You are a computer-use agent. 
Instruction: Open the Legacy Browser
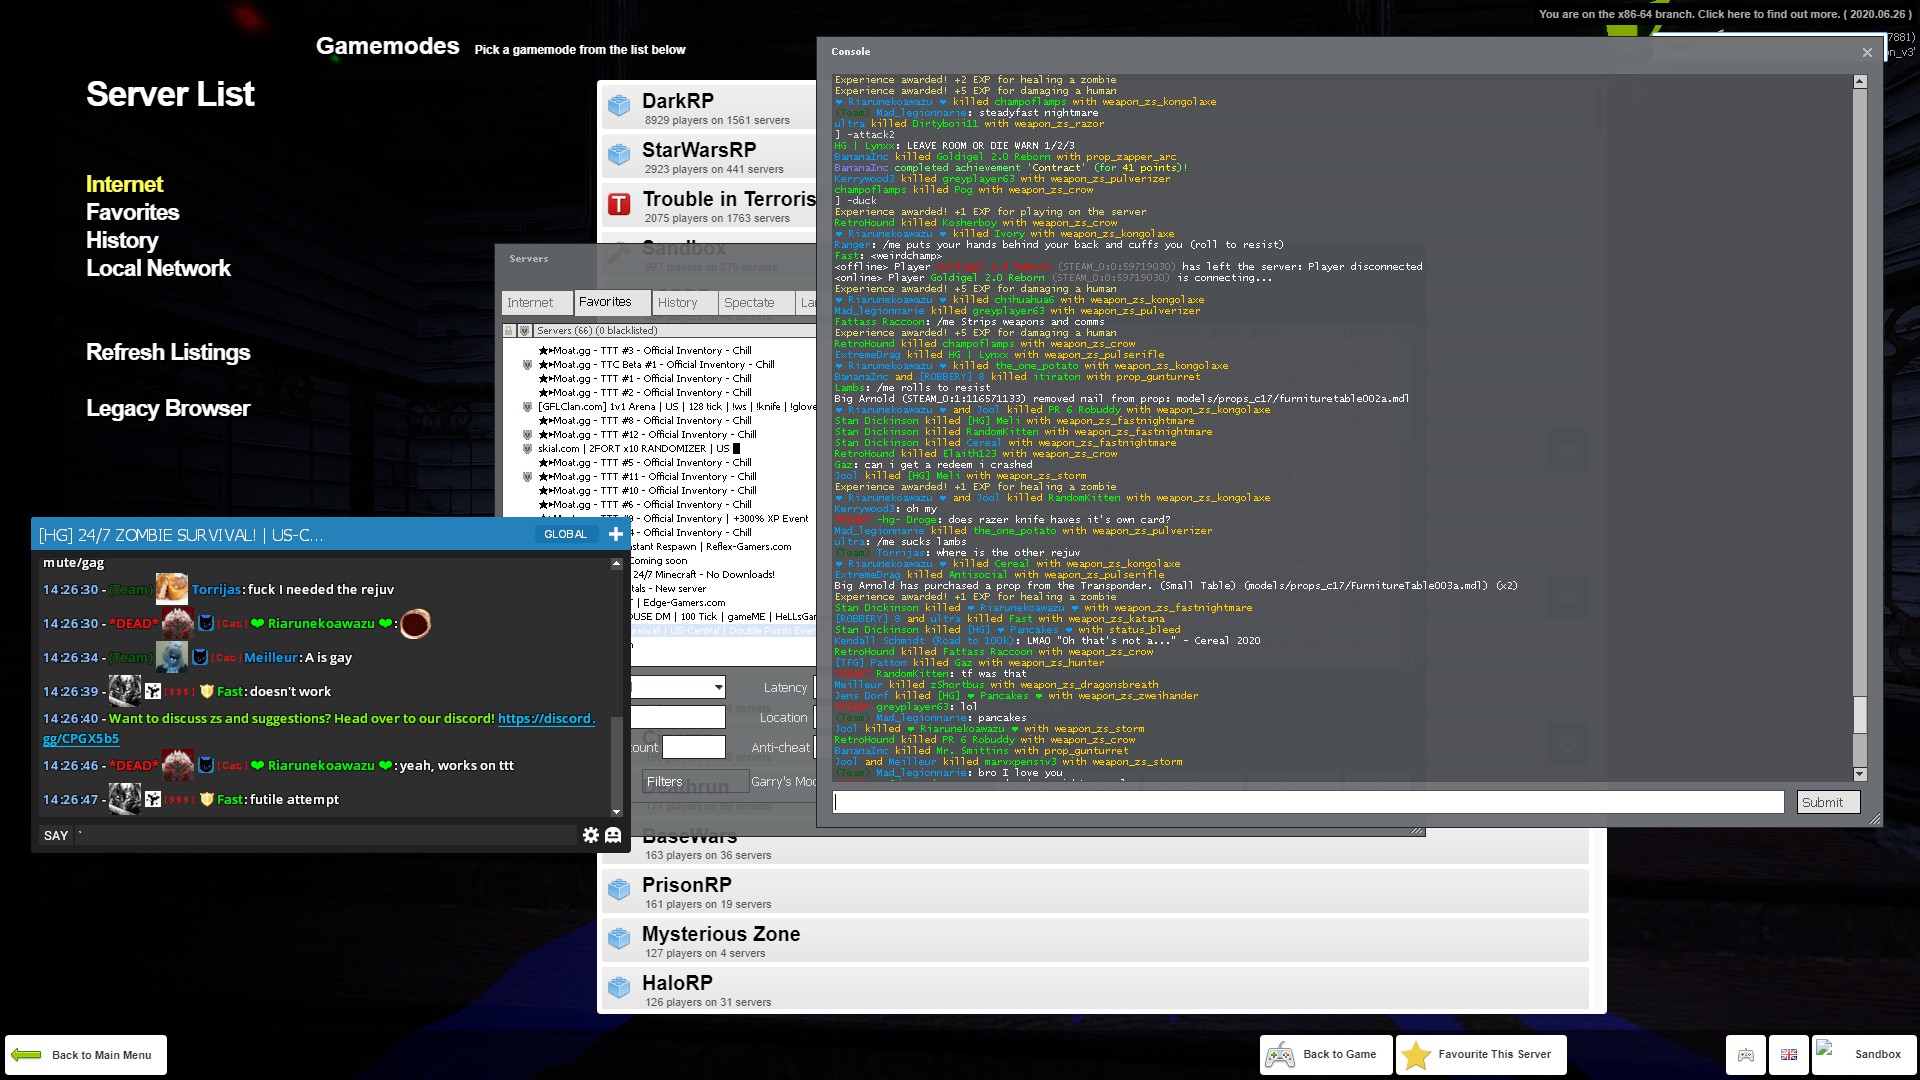tap(168, 408)
